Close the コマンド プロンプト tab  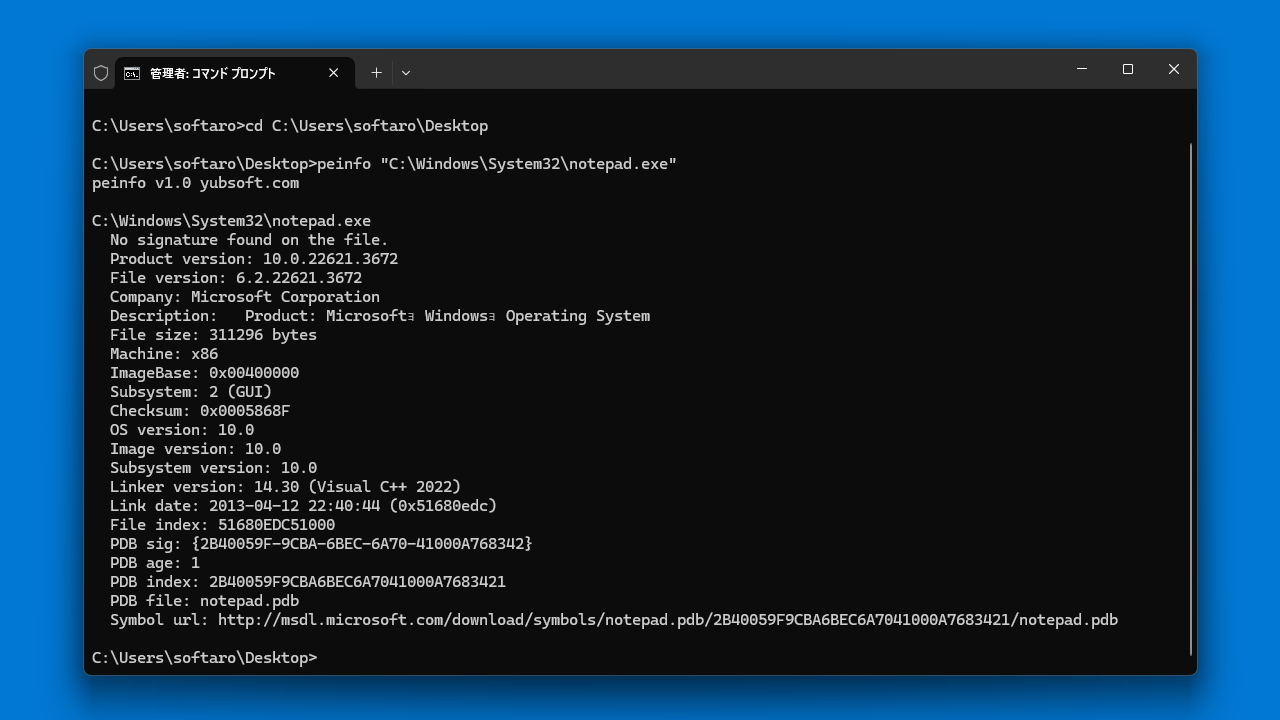(334, 73)
